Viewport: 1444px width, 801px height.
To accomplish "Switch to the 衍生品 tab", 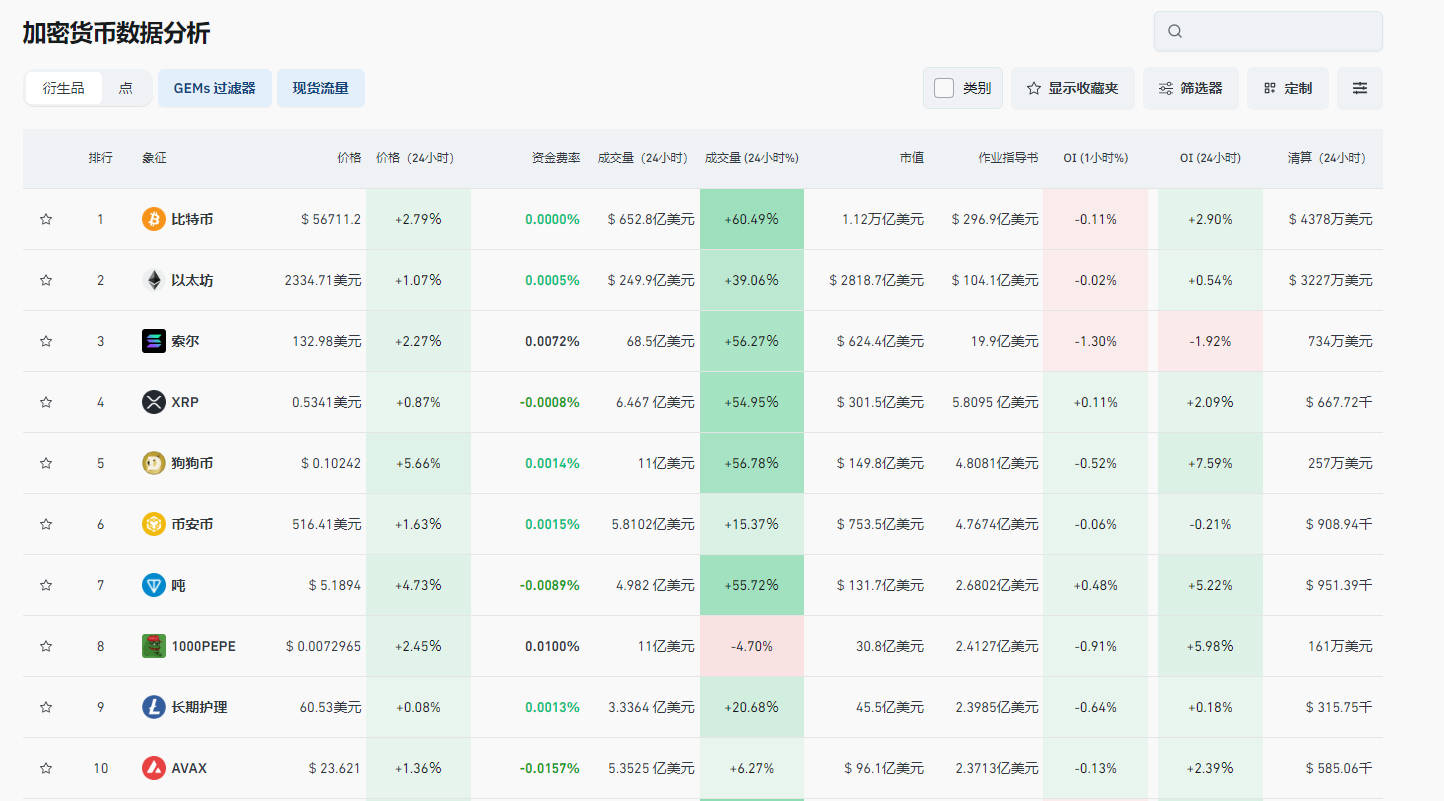I will (x=63, y=88).
